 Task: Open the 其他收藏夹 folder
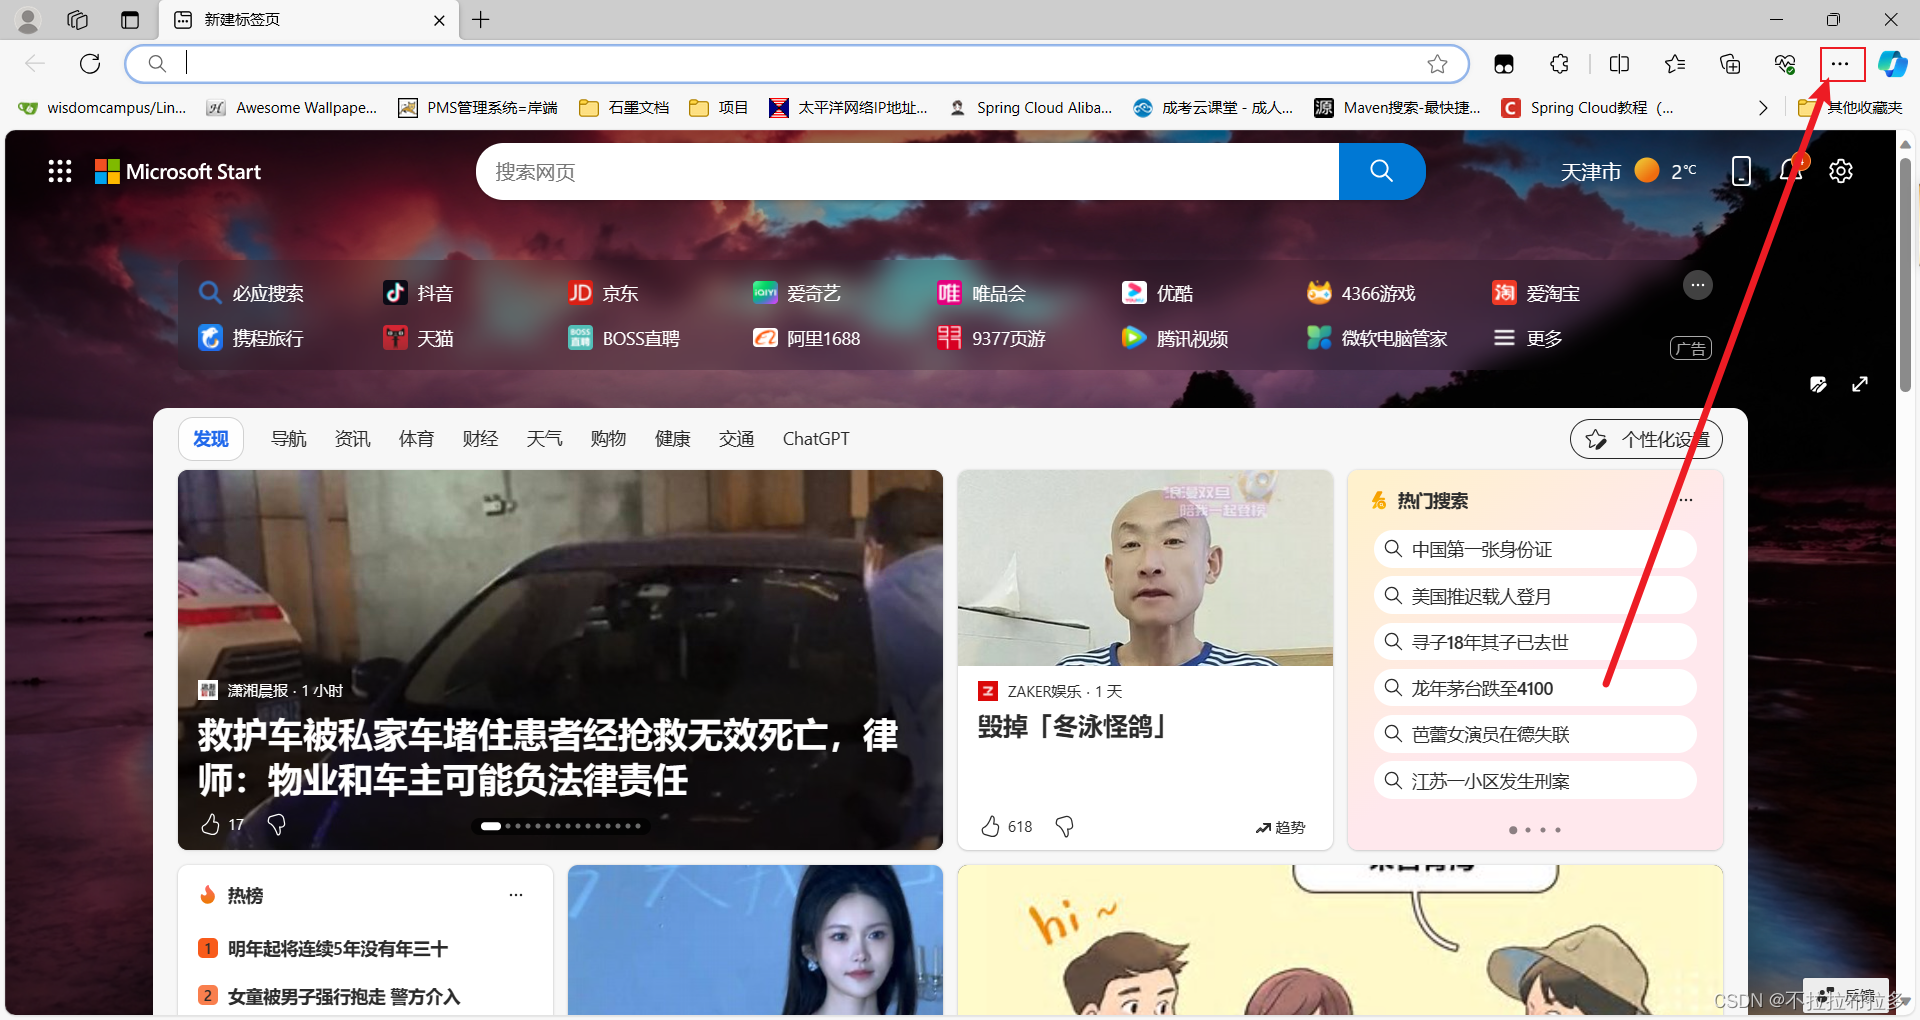click(1851, 107)
